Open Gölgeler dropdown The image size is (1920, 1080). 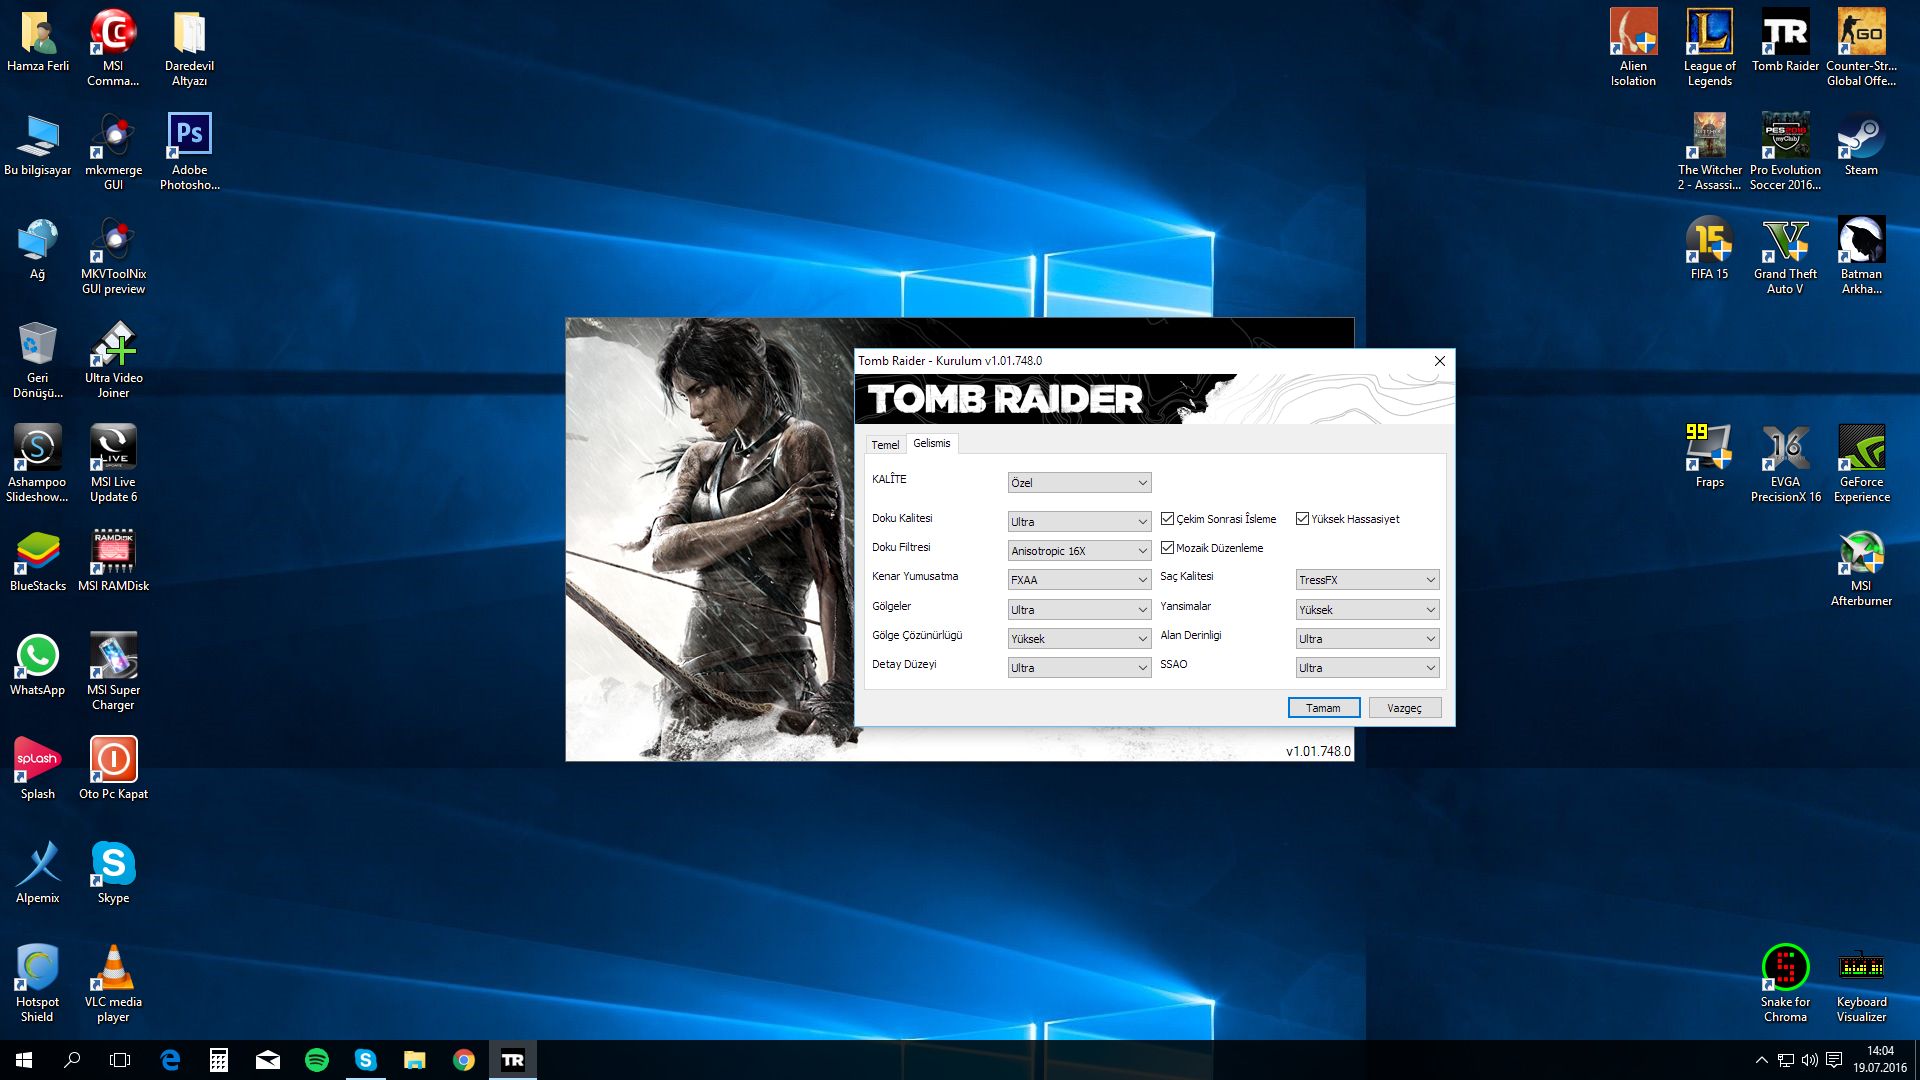point(1079,610)
